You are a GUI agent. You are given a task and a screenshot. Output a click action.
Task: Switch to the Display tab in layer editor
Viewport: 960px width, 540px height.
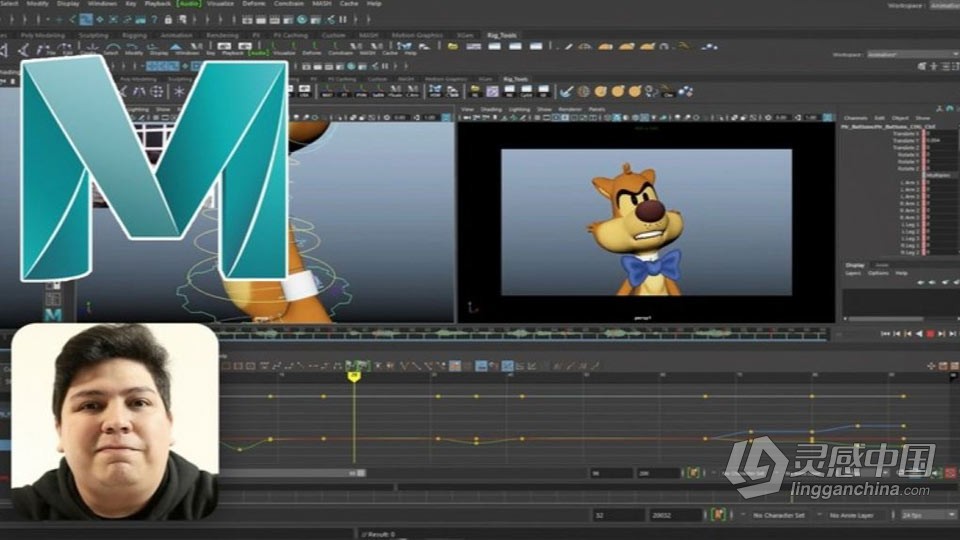[855, 265]
